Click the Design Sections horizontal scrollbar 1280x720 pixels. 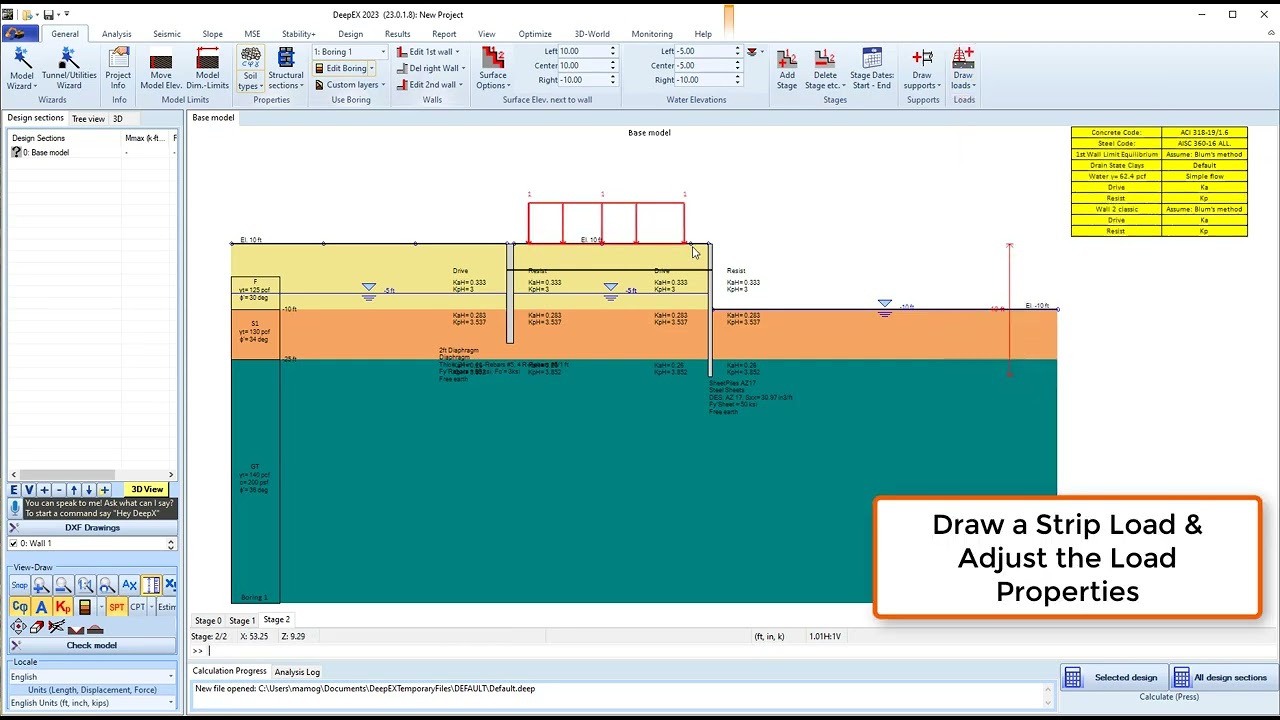[x=92, y=475]
